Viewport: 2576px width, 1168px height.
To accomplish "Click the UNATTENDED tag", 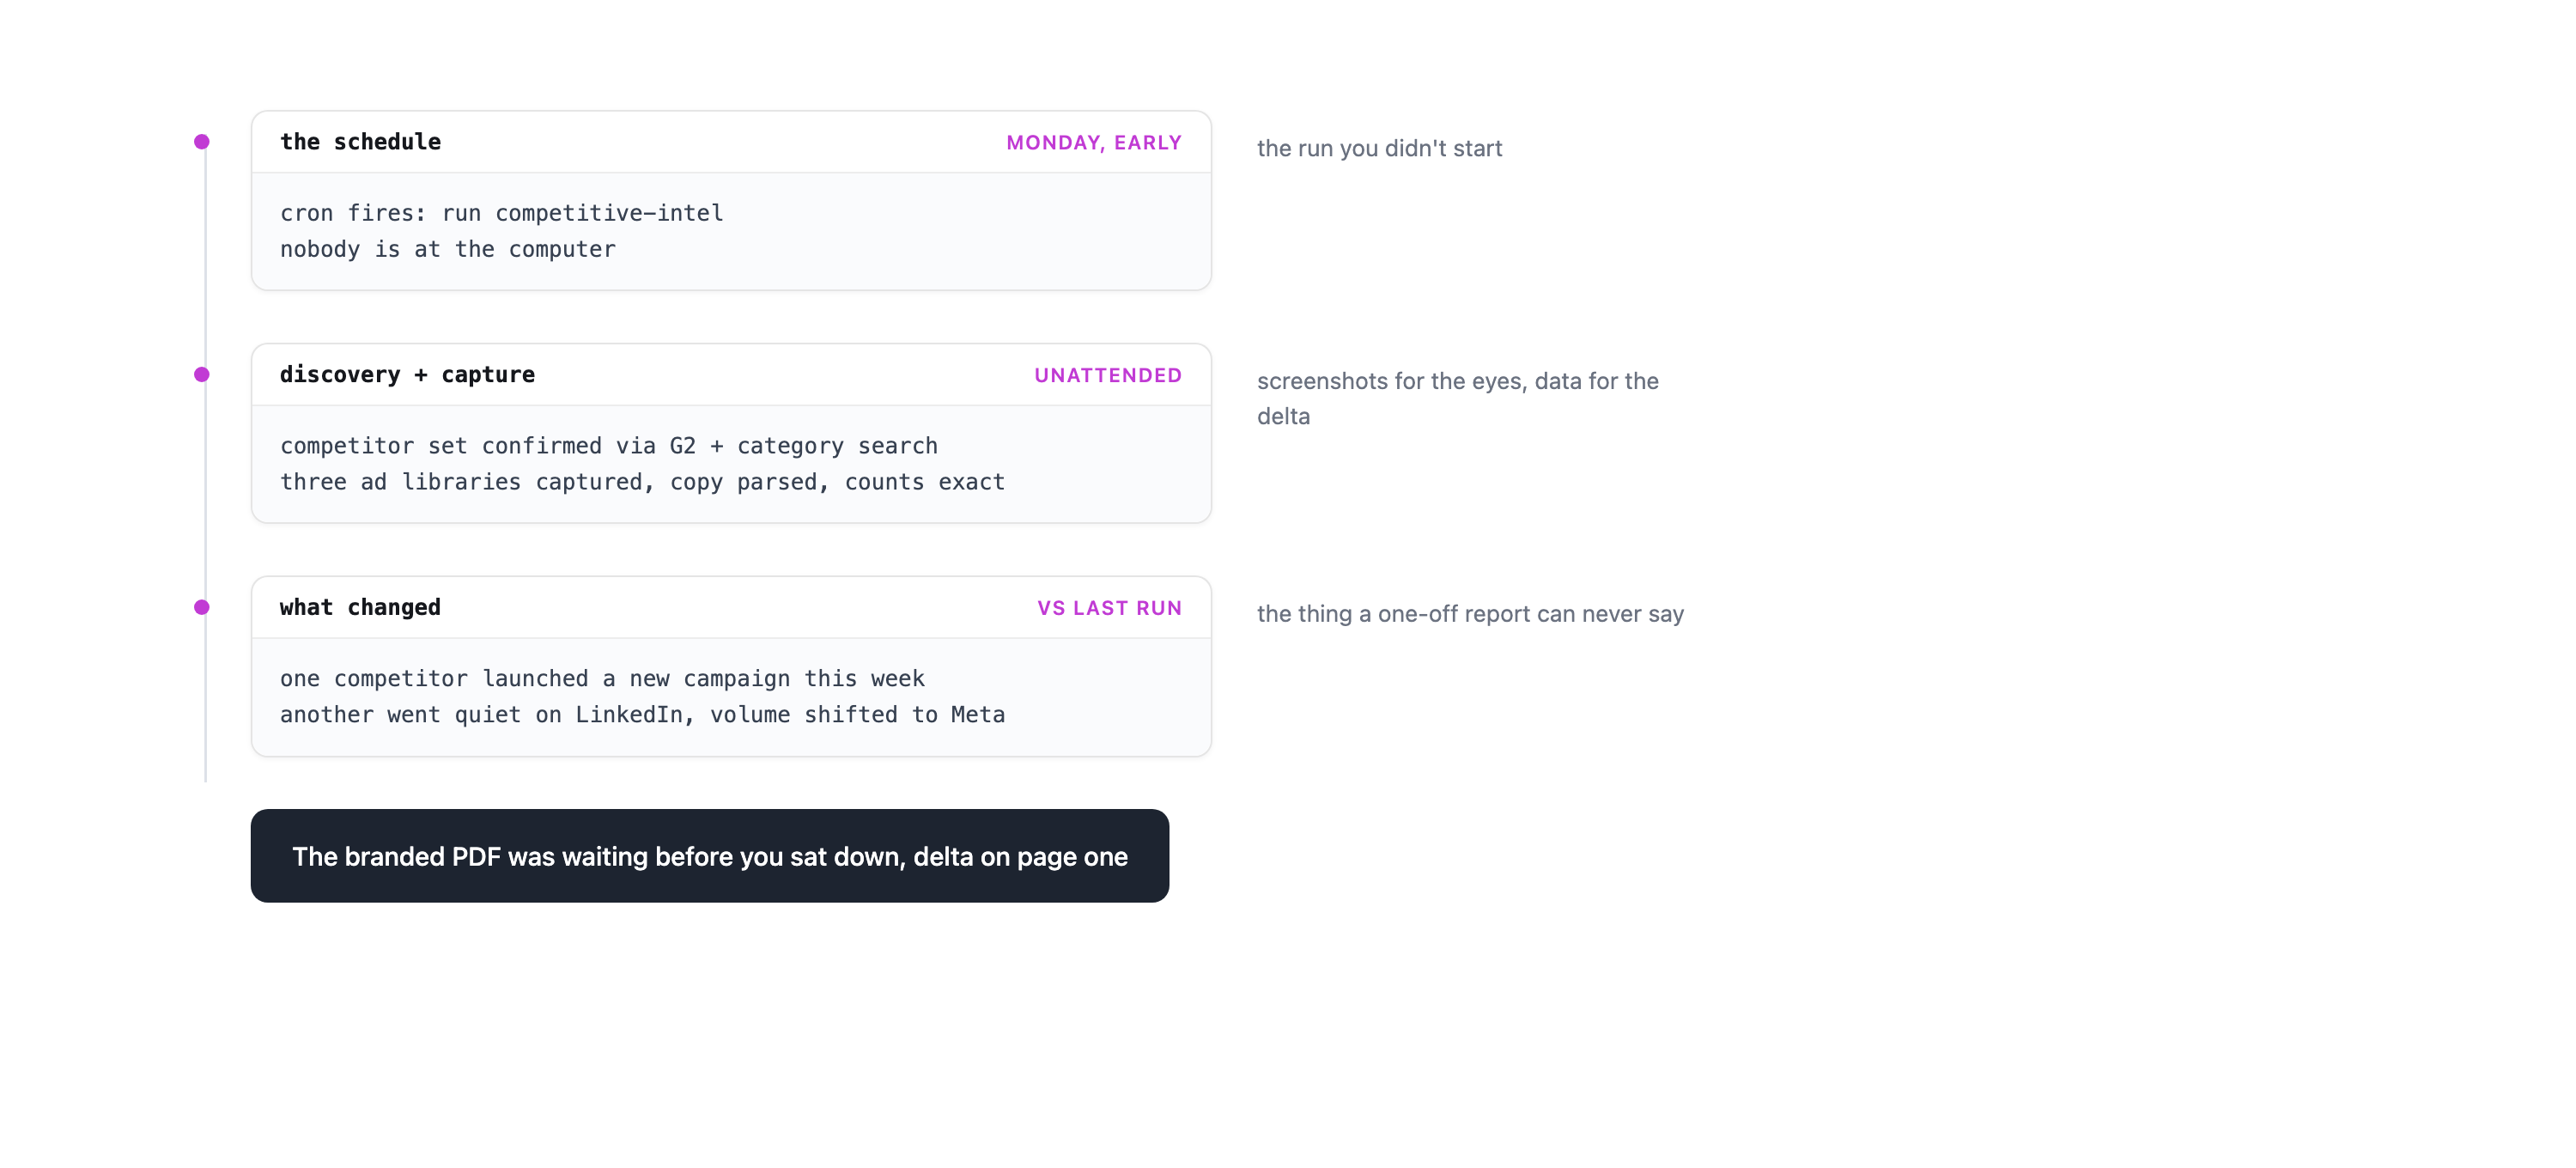I will coord(1108,375).
